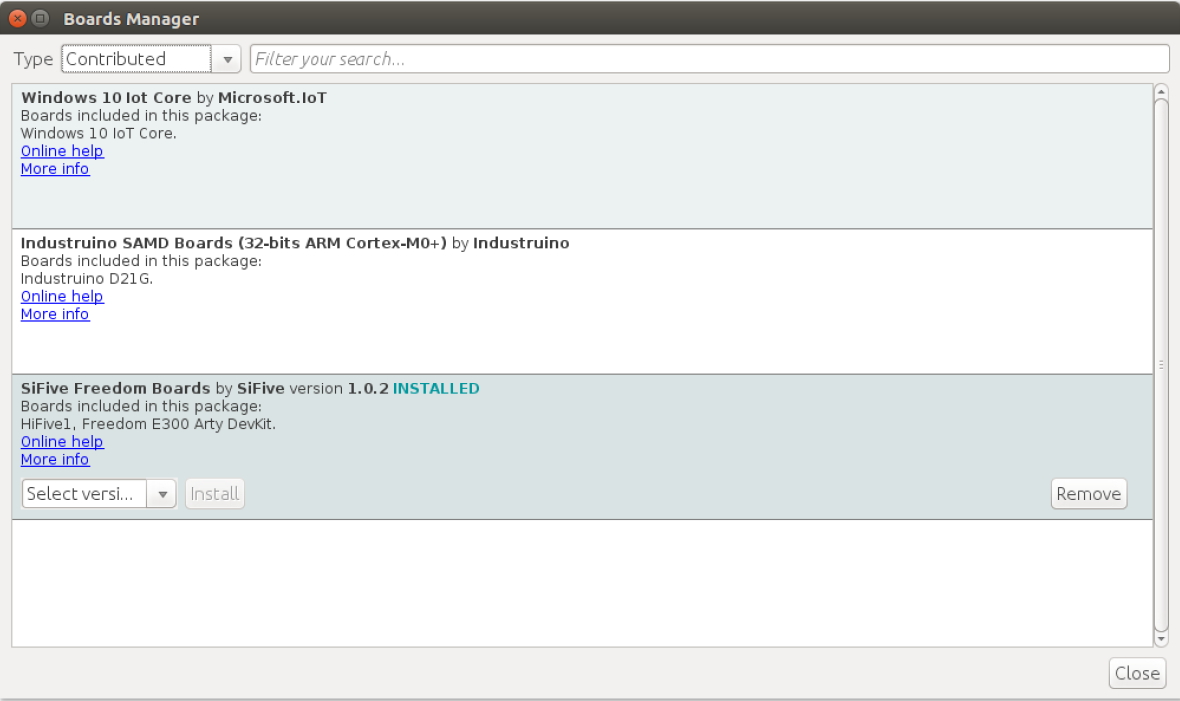Open More info for Windows 10 IoT Core
The image size is (1180, 701).
point(55,169)
